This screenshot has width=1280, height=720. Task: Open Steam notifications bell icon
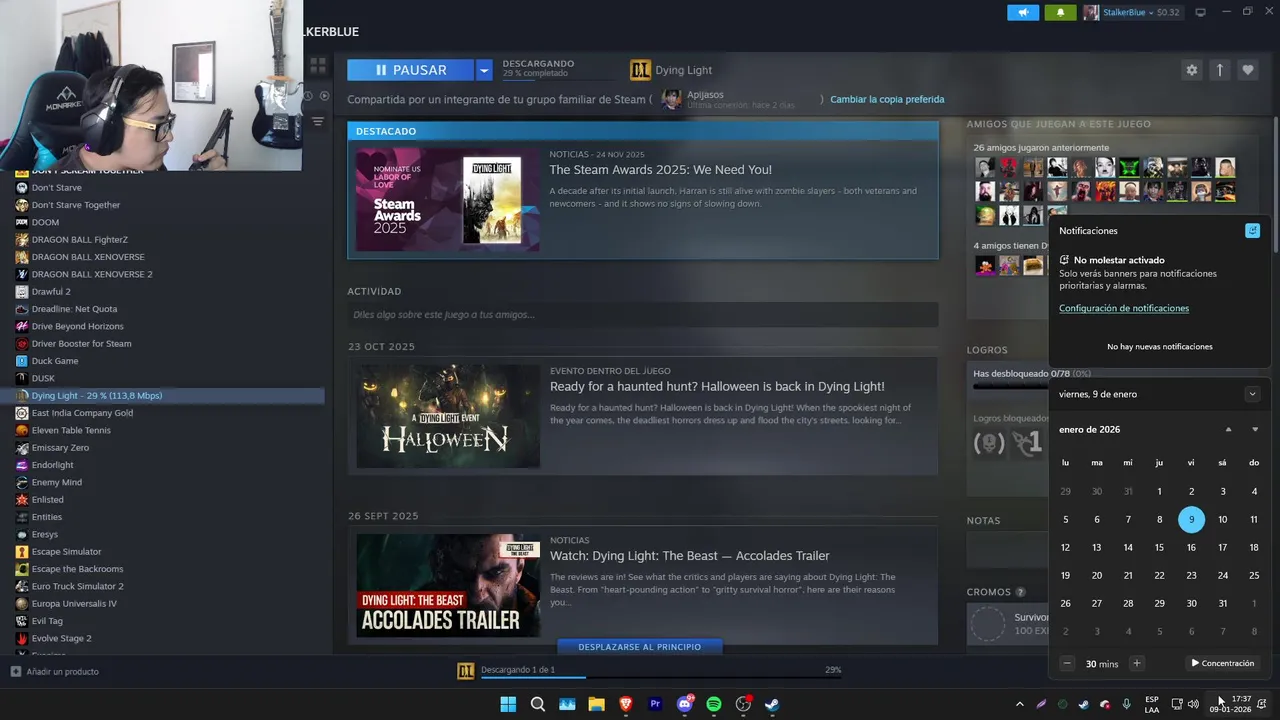(1060, 12)
